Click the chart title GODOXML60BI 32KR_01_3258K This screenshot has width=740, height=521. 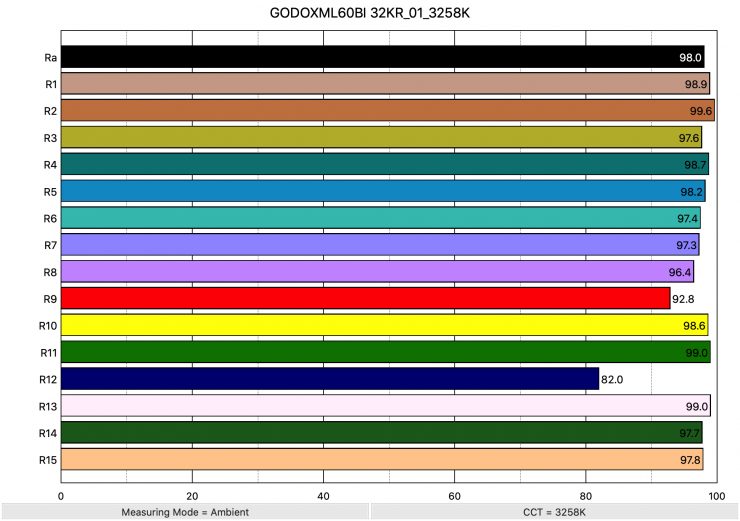click(369, 13)
